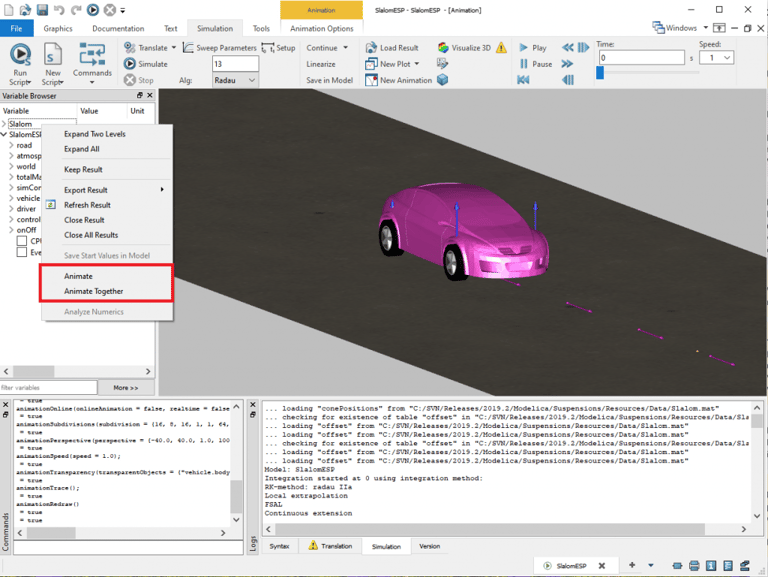The width and height of the screenshot is (768, 577).
Task: Open Sweep Parameters tool
Action: (x=219, y=48)
